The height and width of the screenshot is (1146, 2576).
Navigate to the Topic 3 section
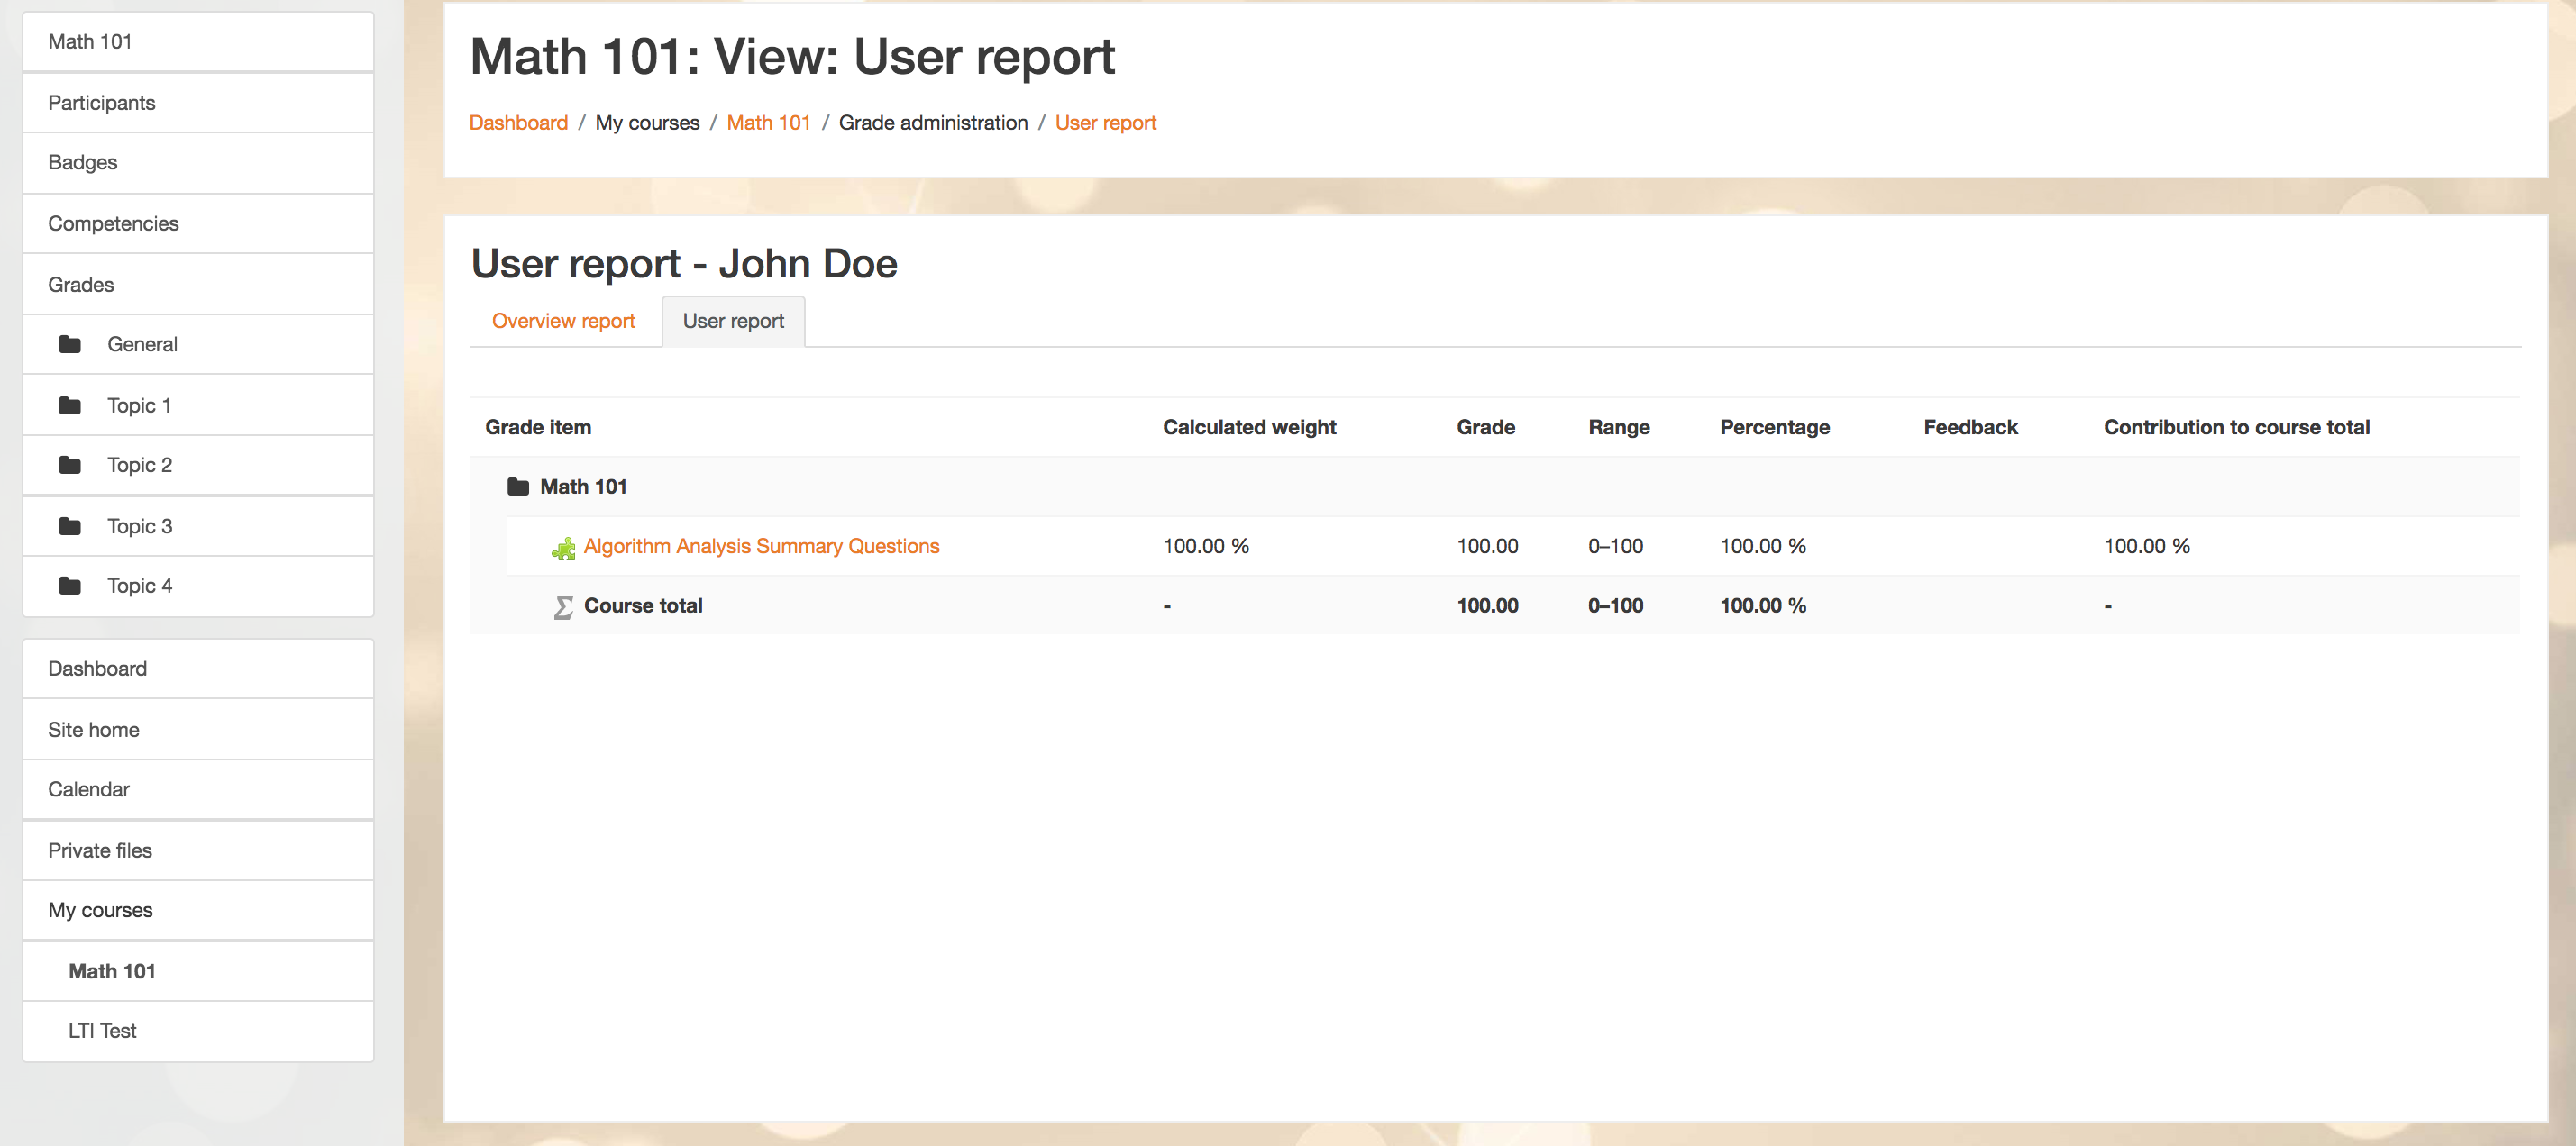point(198,526)
